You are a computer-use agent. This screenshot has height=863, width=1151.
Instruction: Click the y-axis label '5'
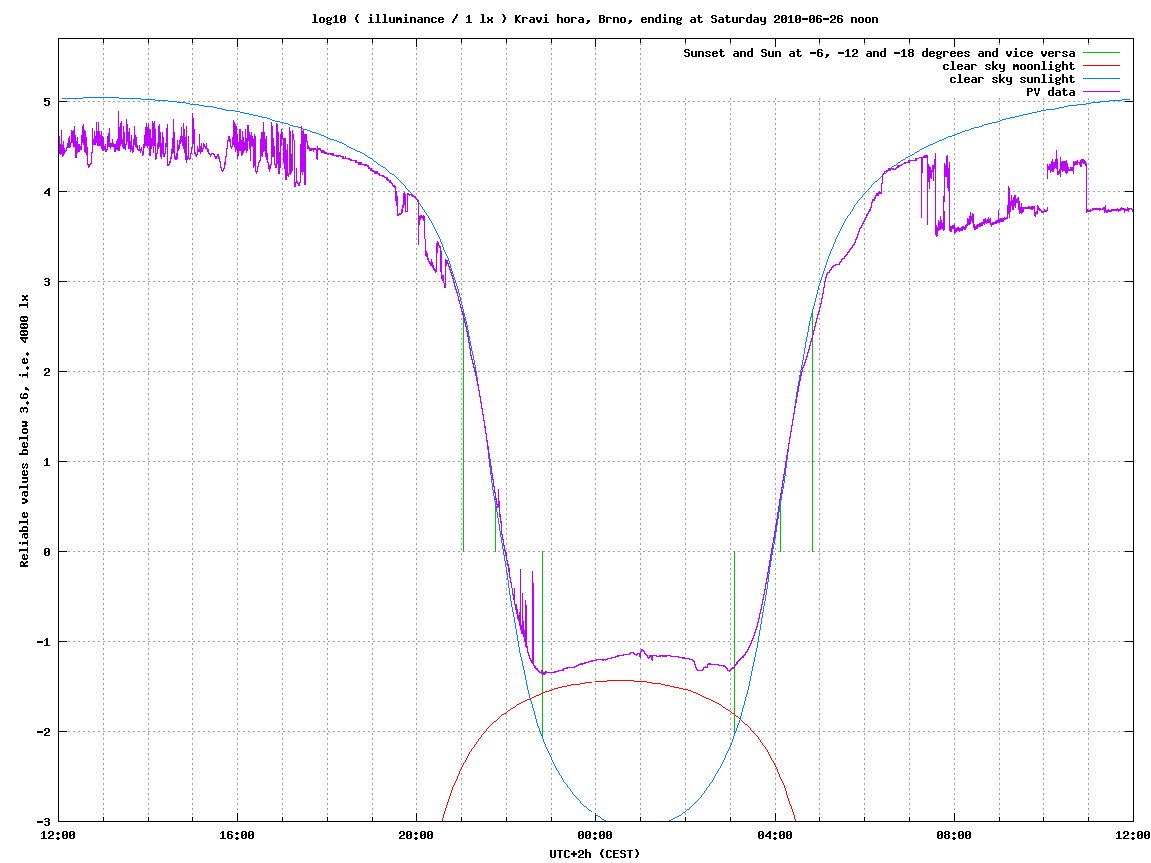coord(47,102)
